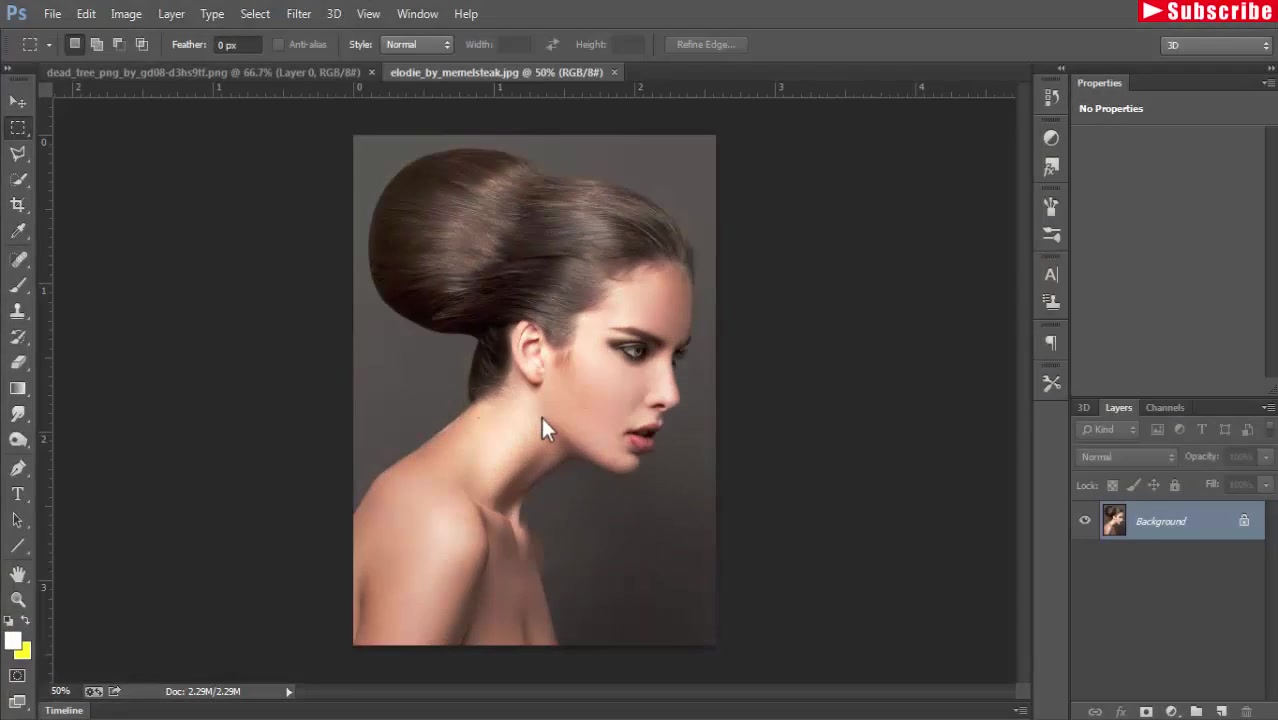Select the Crop tool

(18, 205)
